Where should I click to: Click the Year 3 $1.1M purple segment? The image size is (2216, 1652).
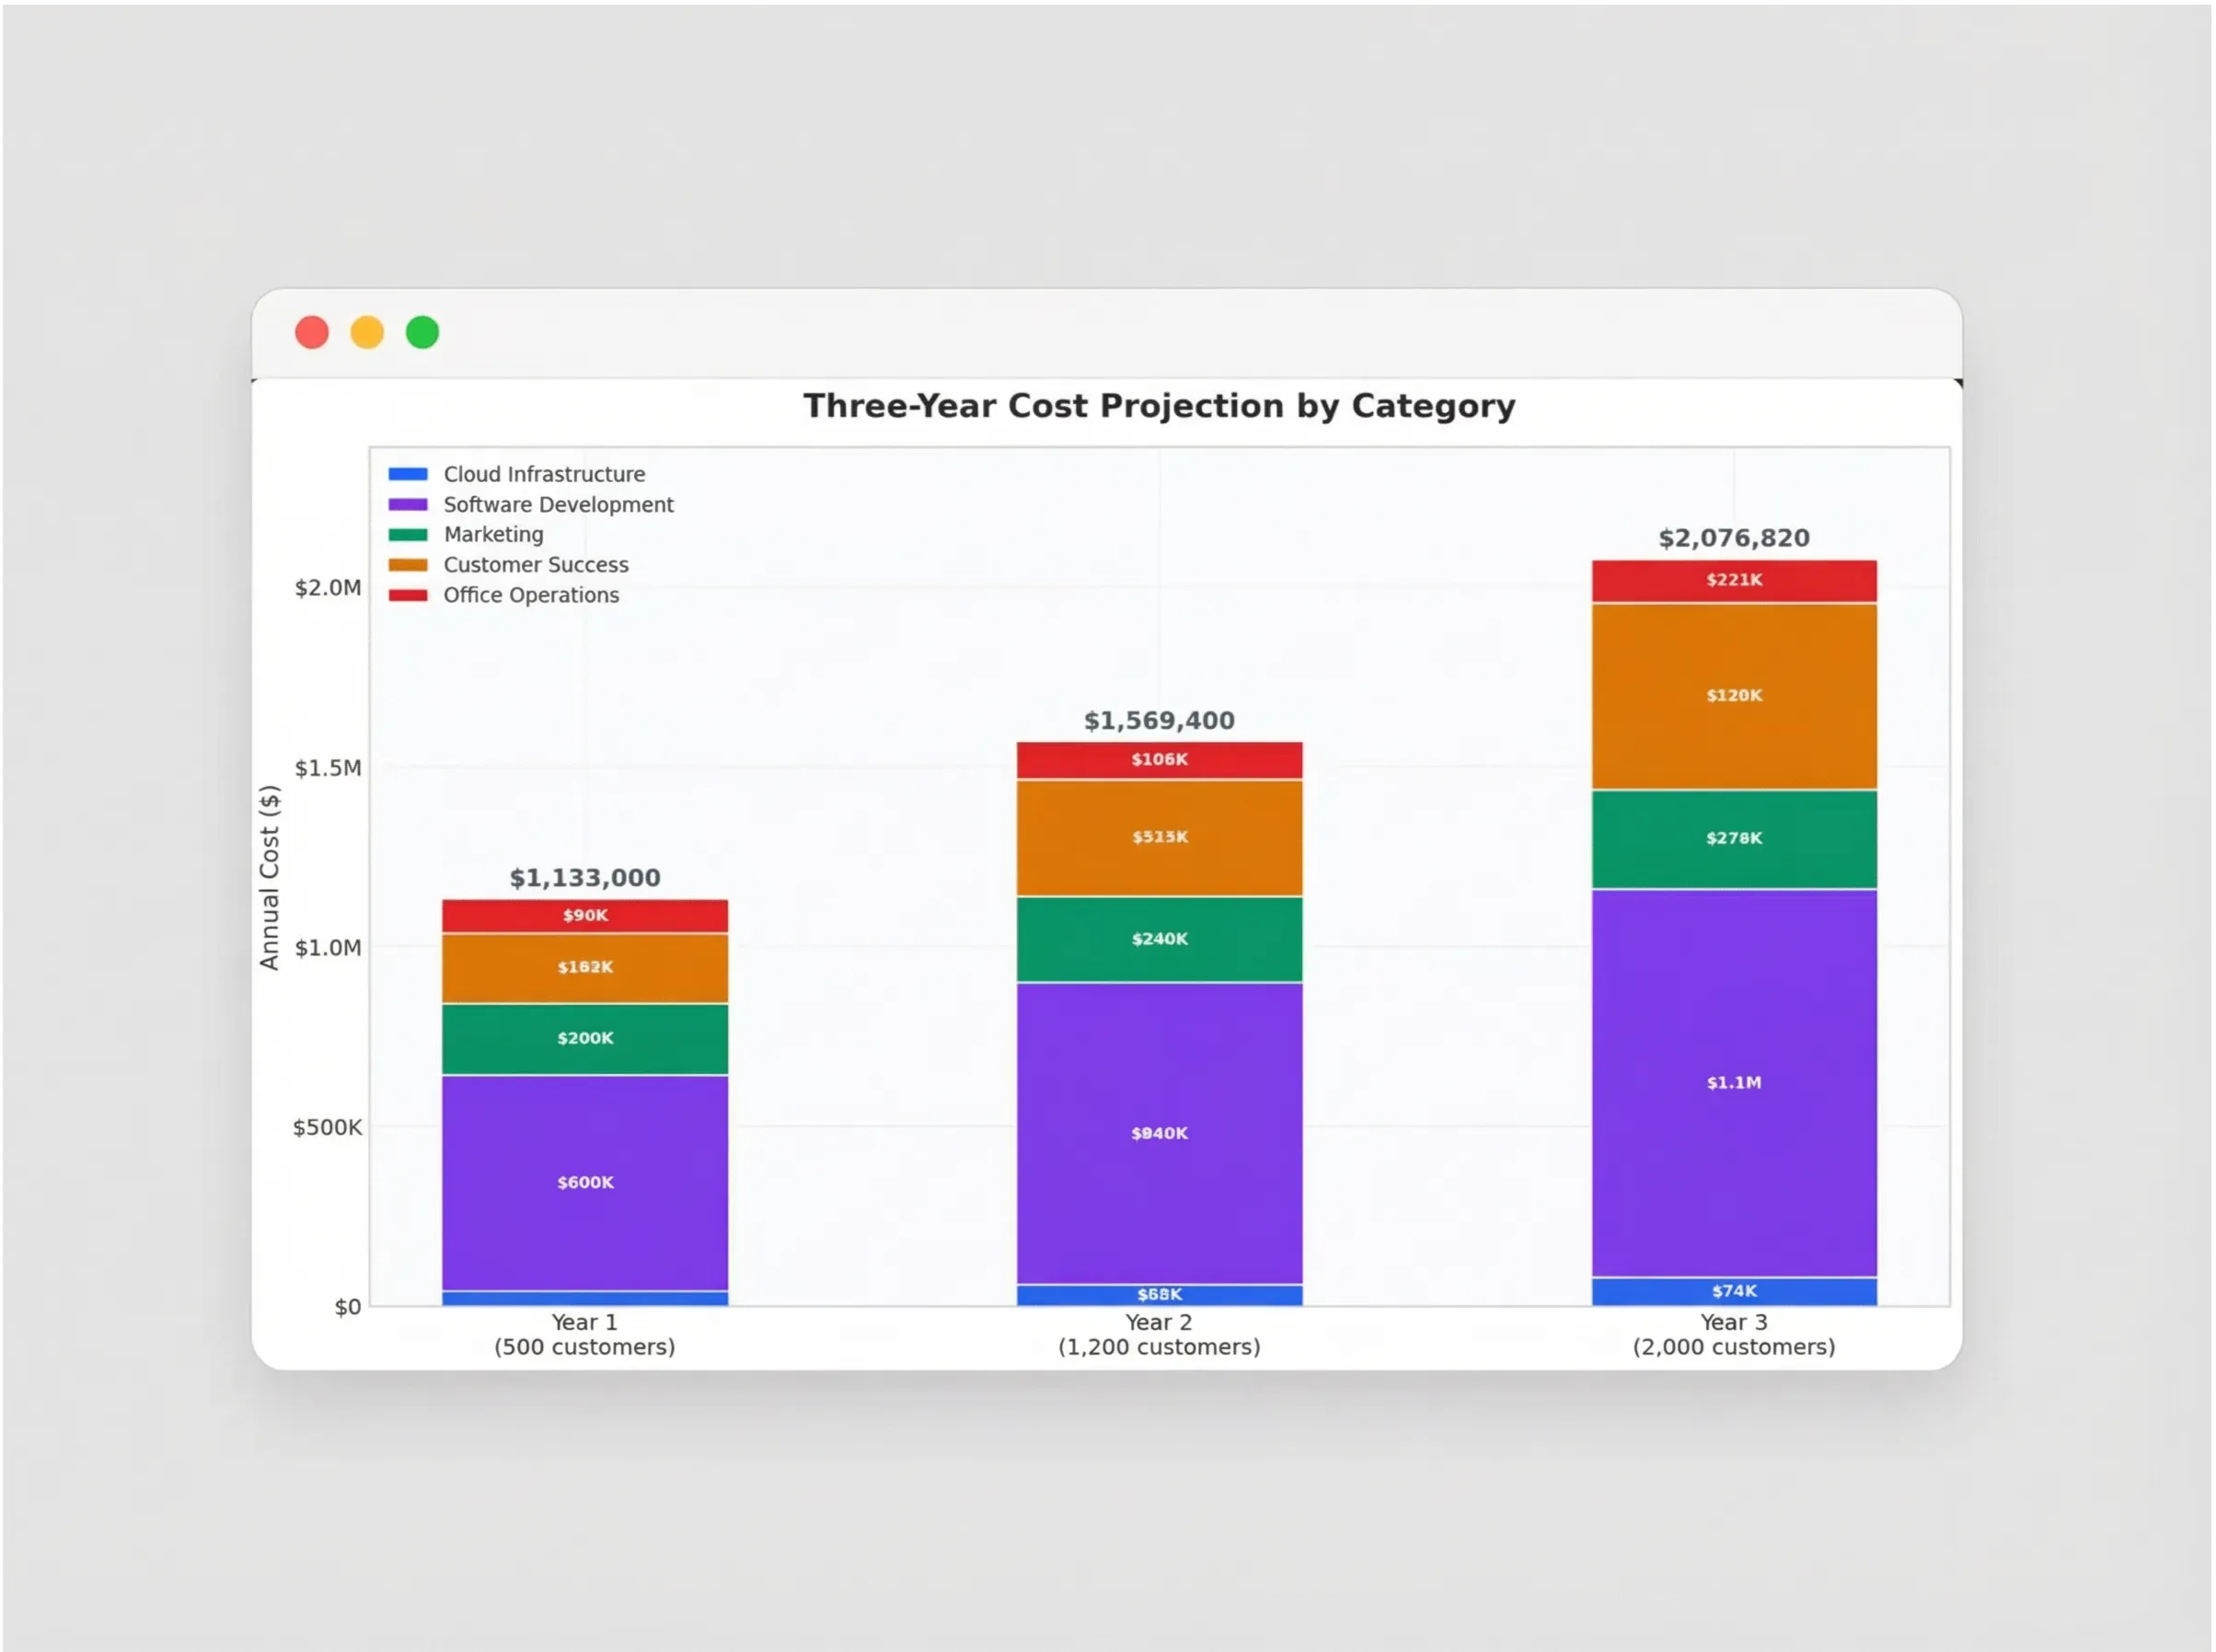tap(1733, 1082)
